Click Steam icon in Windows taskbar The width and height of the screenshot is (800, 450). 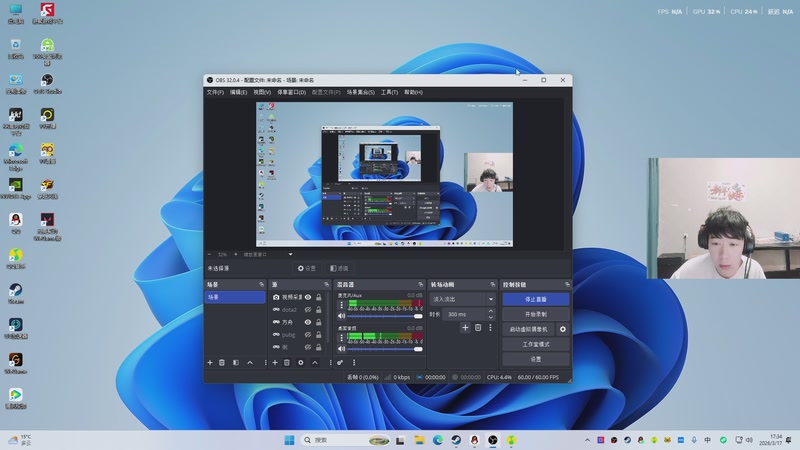[x=455, y=440]
